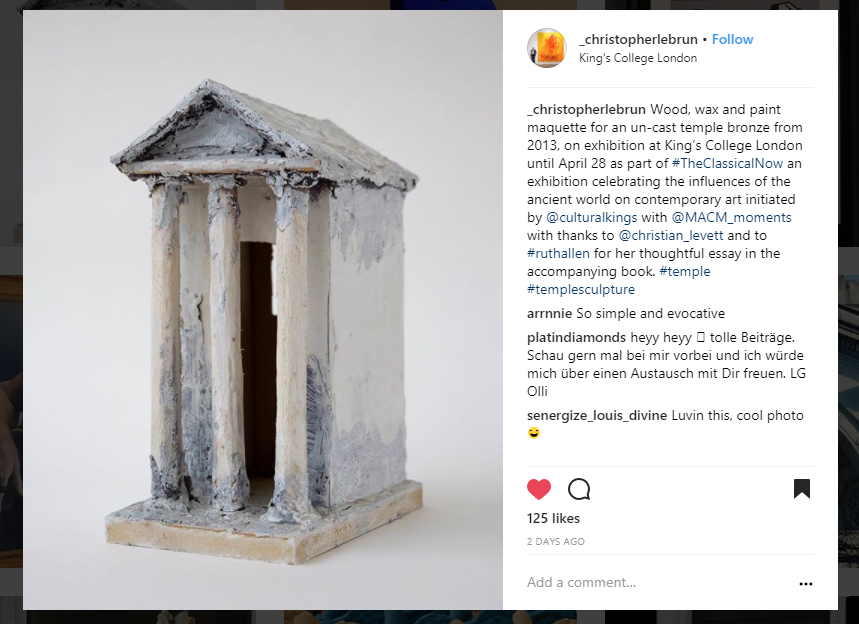Open the @christian_levett mention
The image size is (859, 624).
(x=671, y=236)
